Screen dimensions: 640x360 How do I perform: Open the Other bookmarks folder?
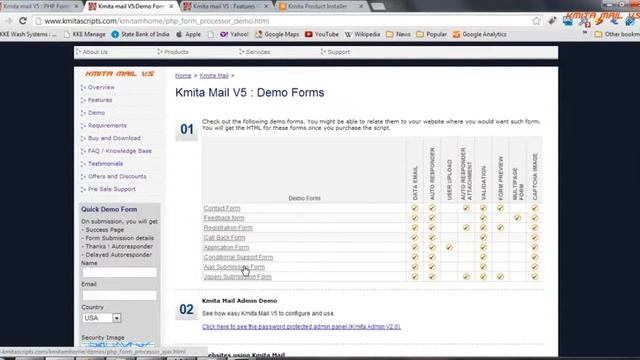[617, 34]
